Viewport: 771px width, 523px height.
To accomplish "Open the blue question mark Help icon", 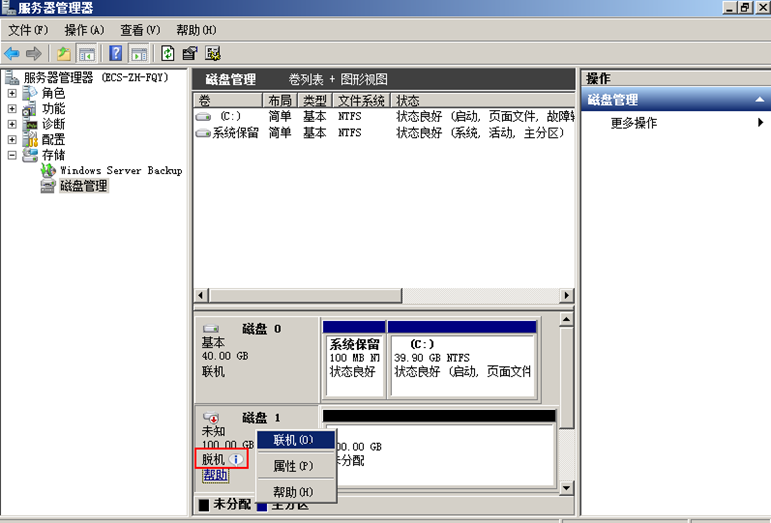I will 116,53.
